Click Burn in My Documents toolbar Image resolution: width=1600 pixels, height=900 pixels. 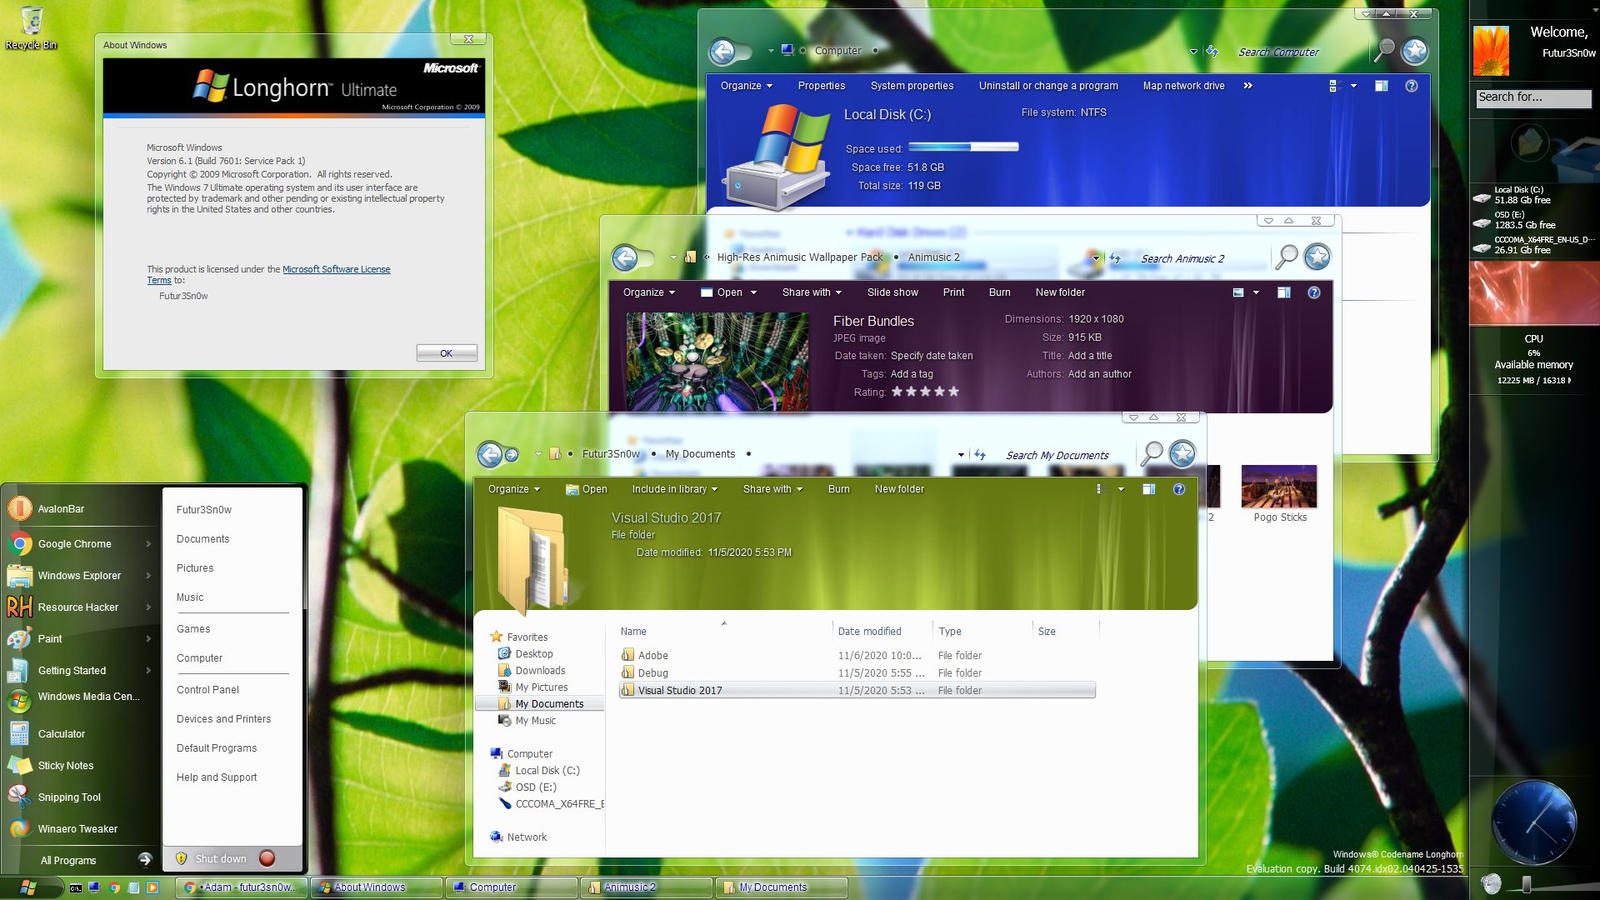[x=838, y=489]
